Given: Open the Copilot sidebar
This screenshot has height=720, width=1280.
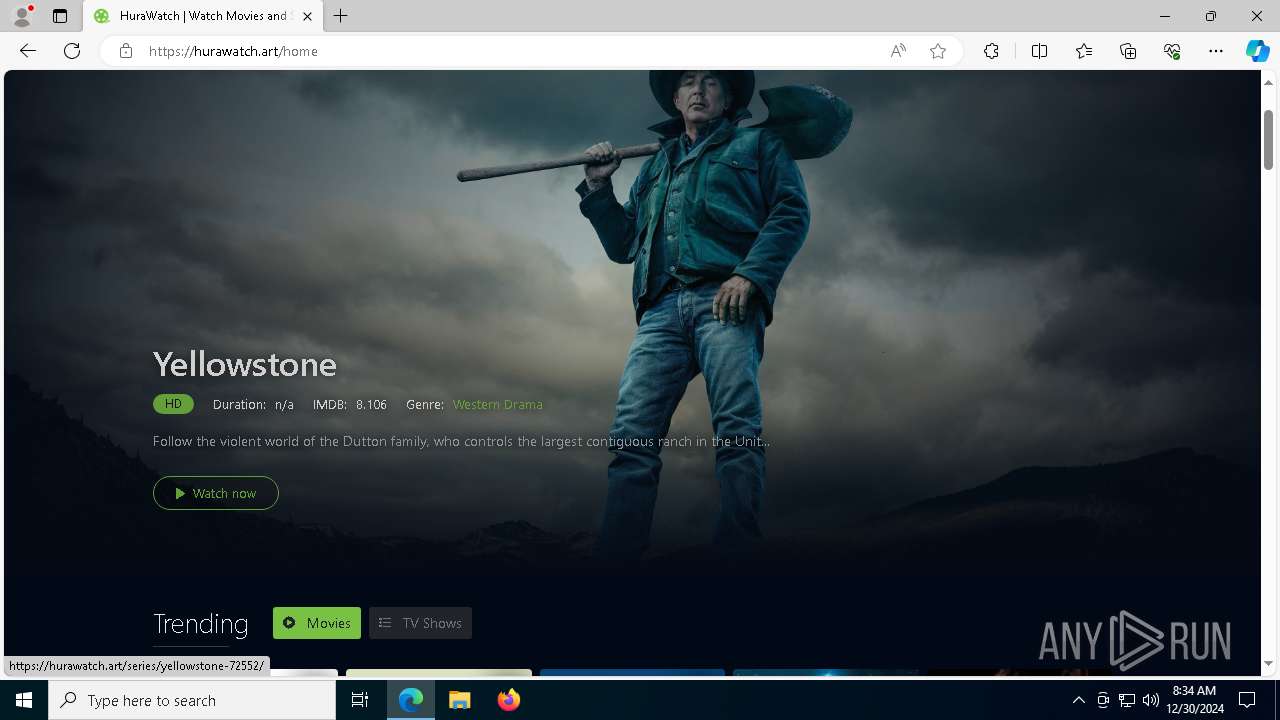Looking at the screenshot, I should 1257,51.
